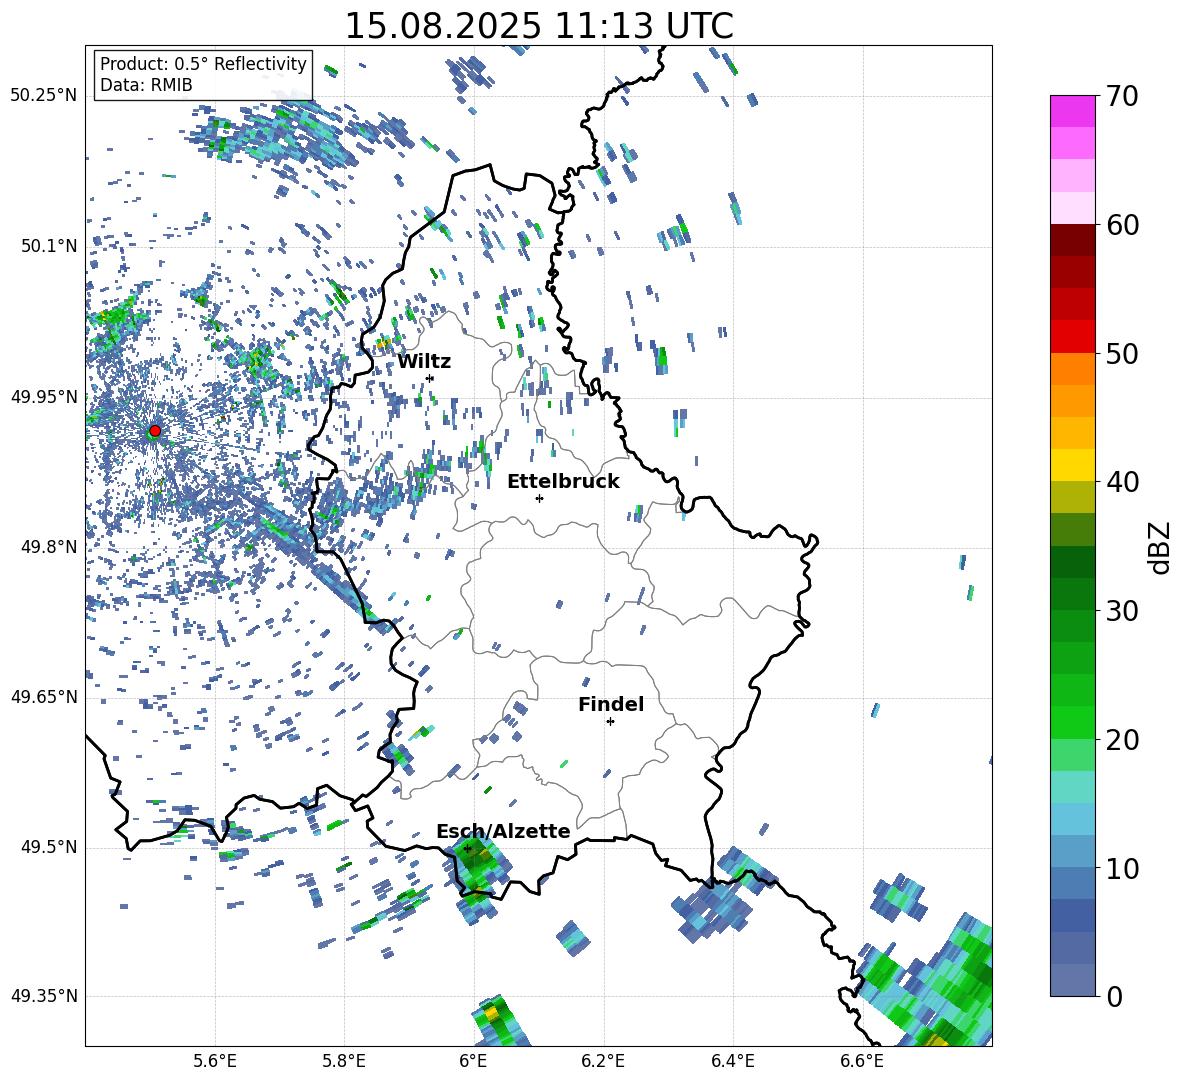
Task: Click the colorbar tick label 10
Action: click(x=1122, y=869)
